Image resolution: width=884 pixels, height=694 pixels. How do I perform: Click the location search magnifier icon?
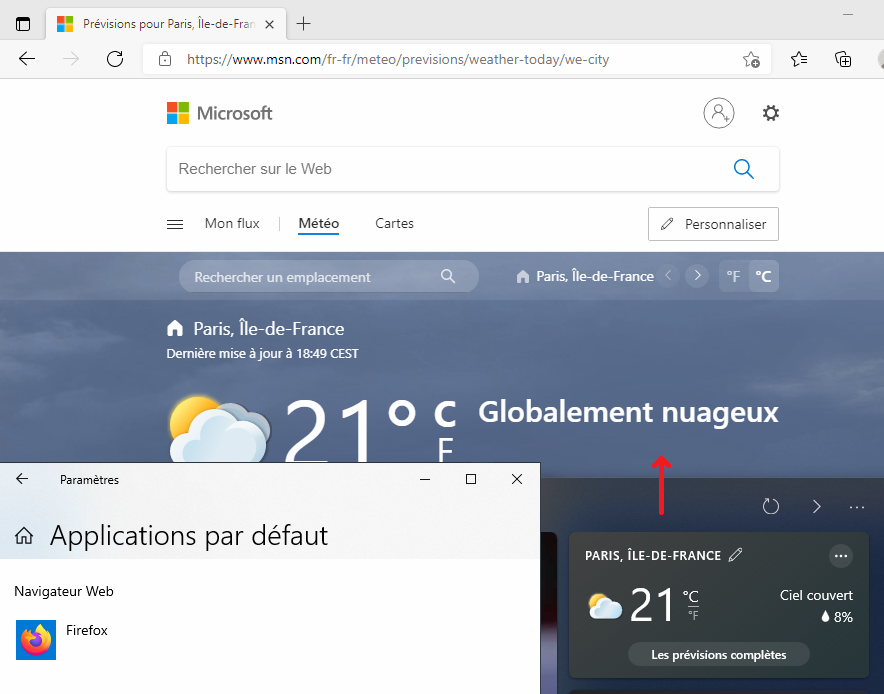[448, 276]
